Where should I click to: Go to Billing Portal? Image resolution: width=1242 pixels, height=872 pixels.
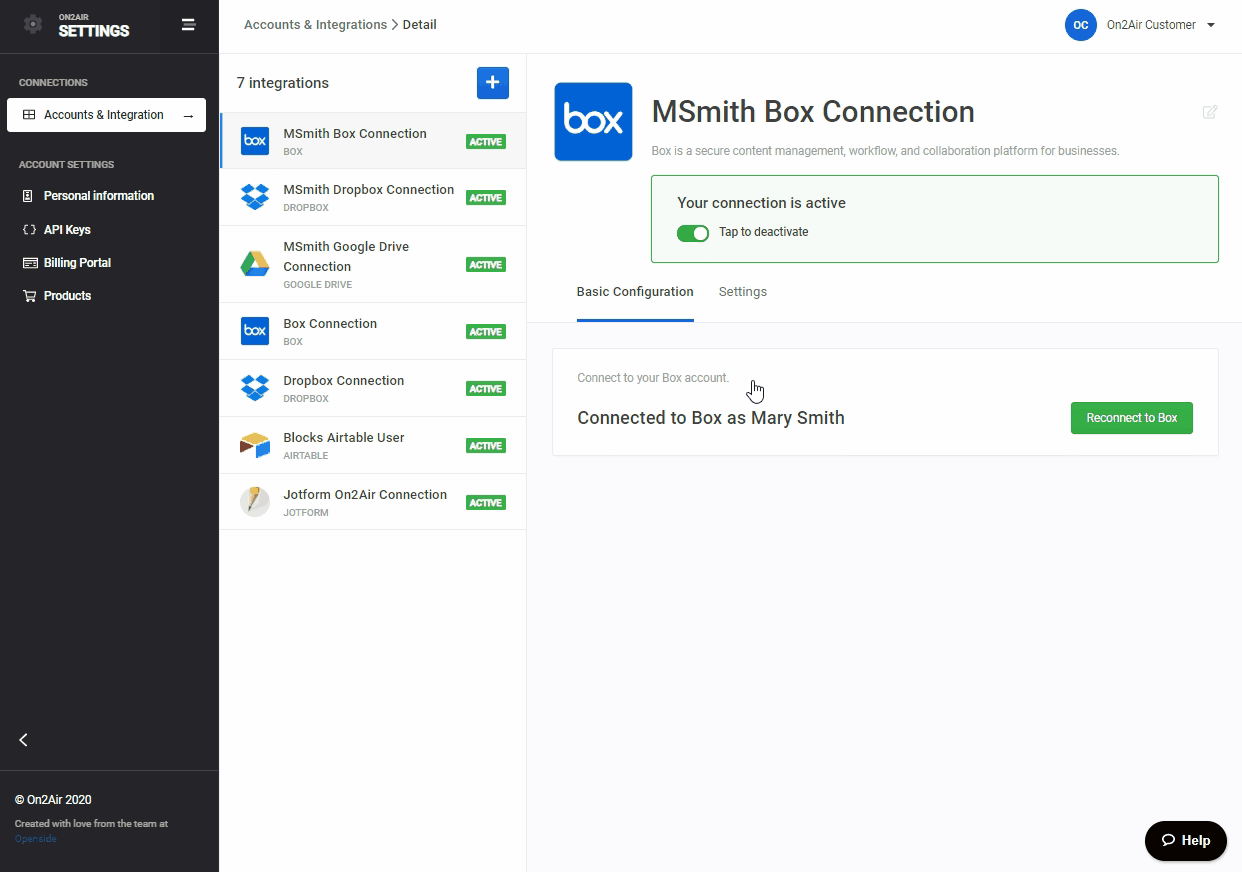77,263
